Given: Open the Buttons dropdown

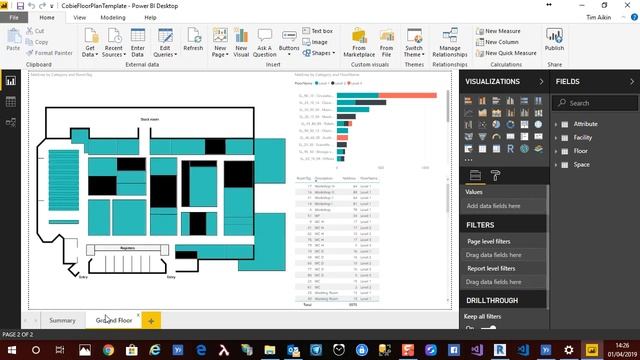Looking at the screenshot, I should pos(289,42).
